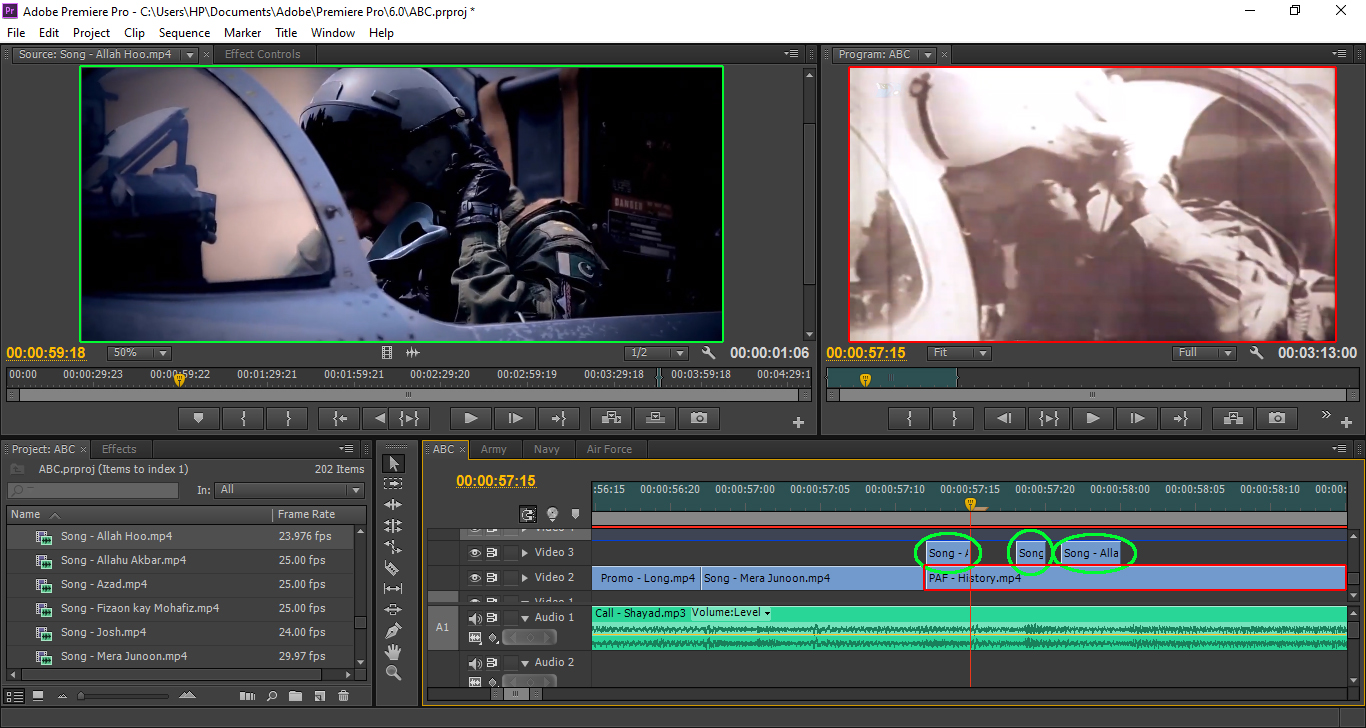Open the Clip menu
Screen dimensions: 1366x728
coord(134,33)
